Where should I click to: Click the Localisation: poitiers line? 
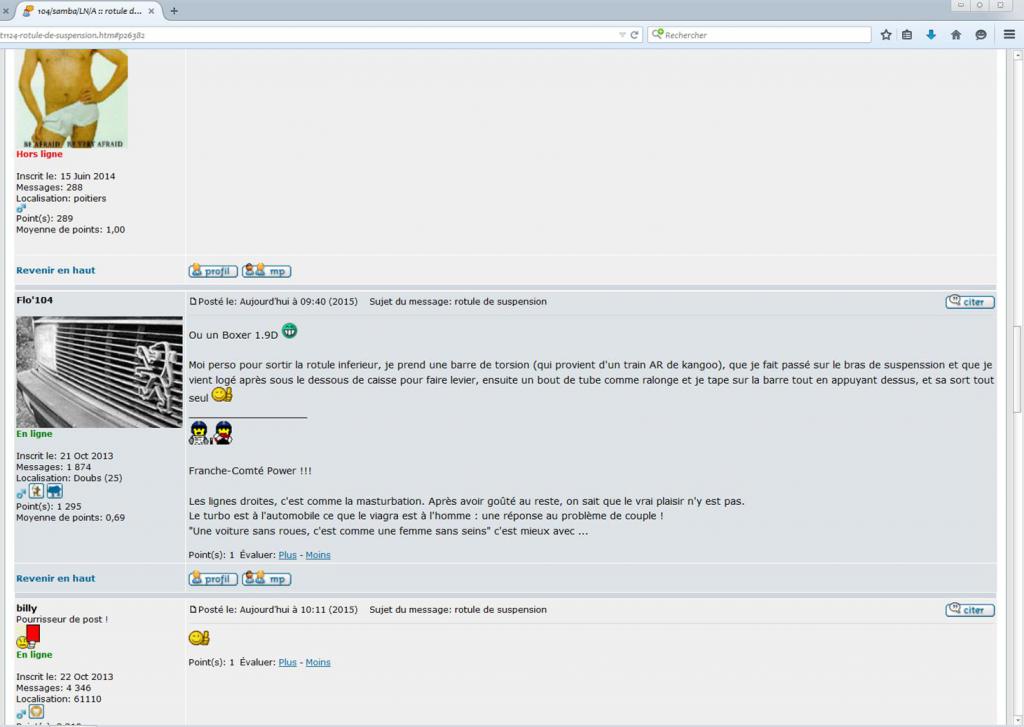[x=61, y=199]
